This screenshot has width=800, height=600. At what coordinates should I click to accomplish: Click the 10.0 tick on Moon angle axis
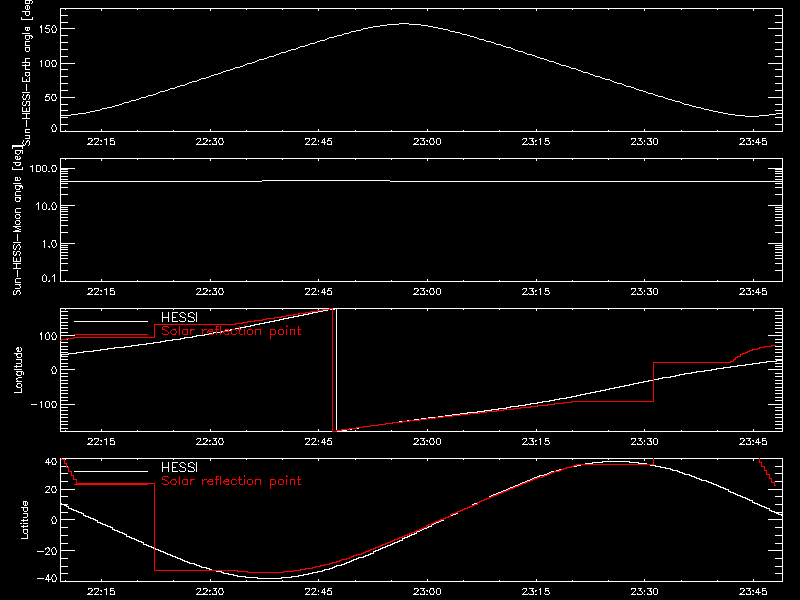tap(46, 207)
